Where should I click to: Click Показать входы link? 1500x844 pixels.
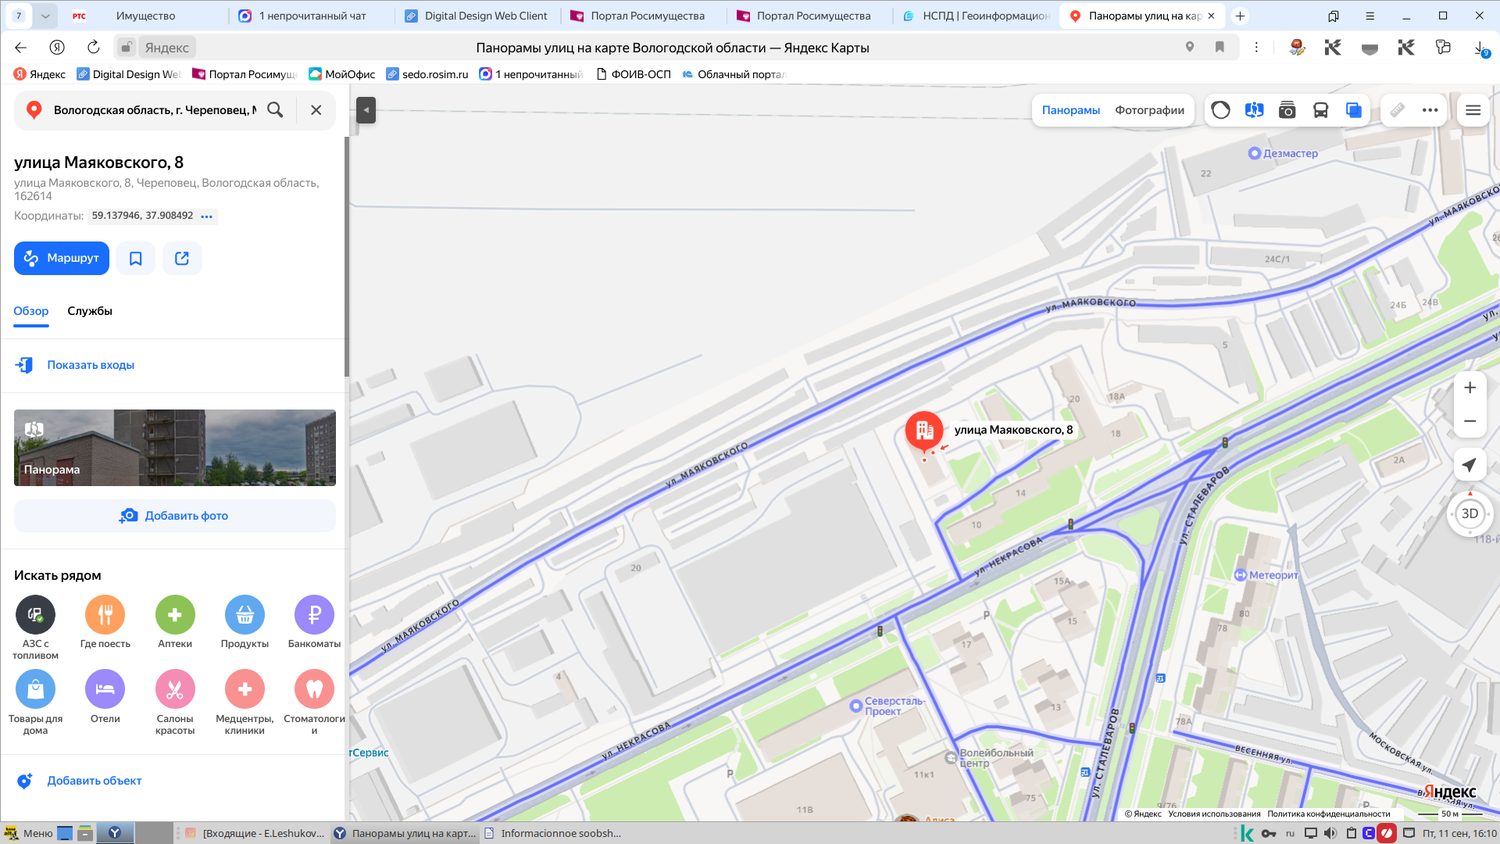[x=91, y=365]
